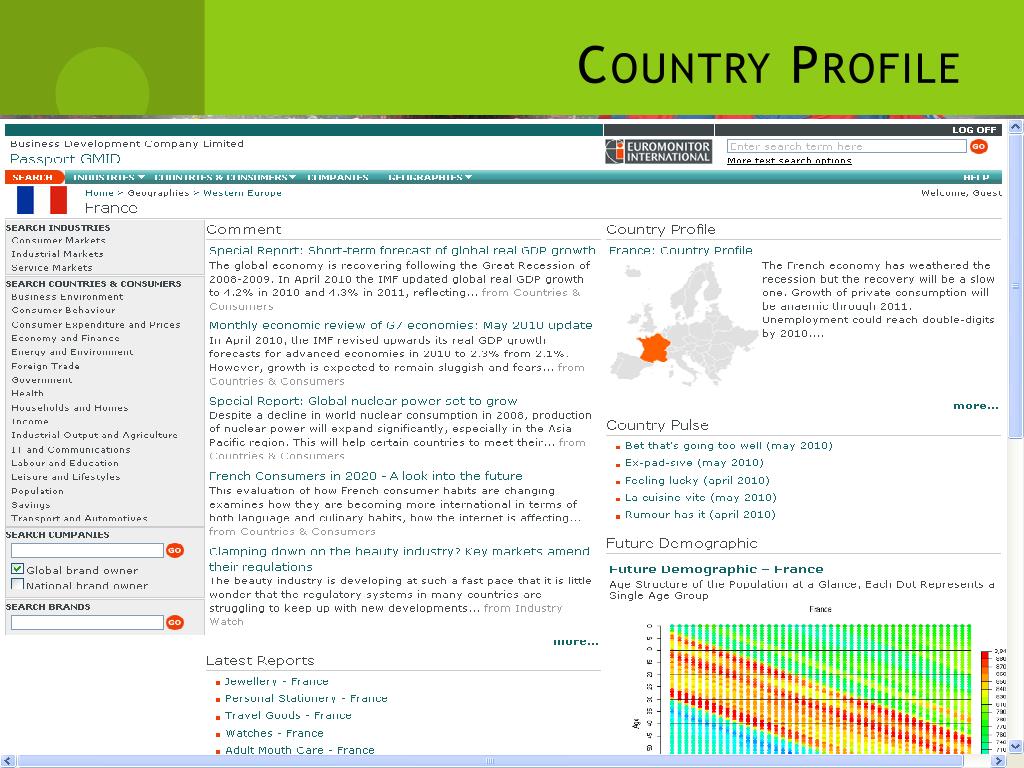Click Western Europe breadcrumb link
Image resolution: width=1024 pixels, height=768 pixels.
pos(242,193)
